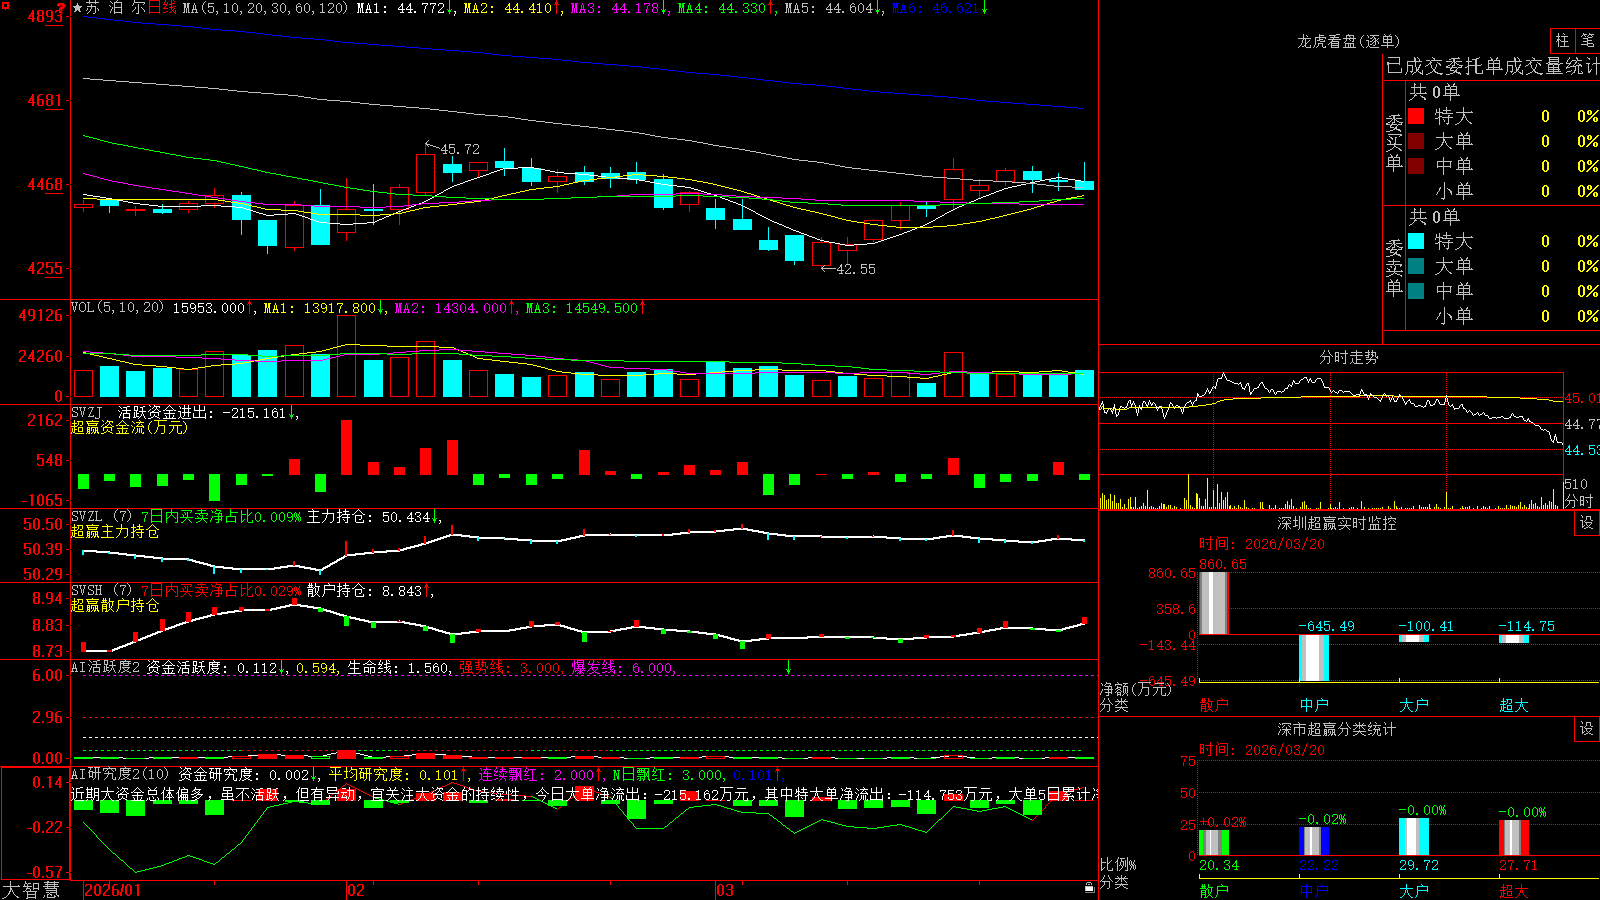Click the 散户 bar showing 860.65
The height and width of the screenshot is (900, 1600).
[x=1213, y=603]
